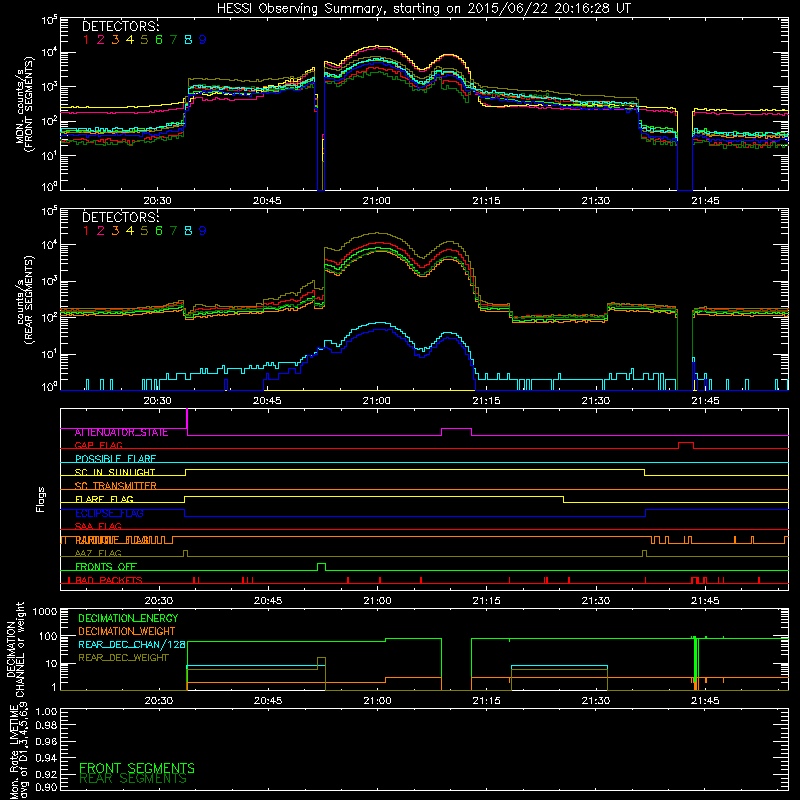800x800 pixels.
Task: Select green detector 6 in top panel legend
Action: click(x=159, y=40)
